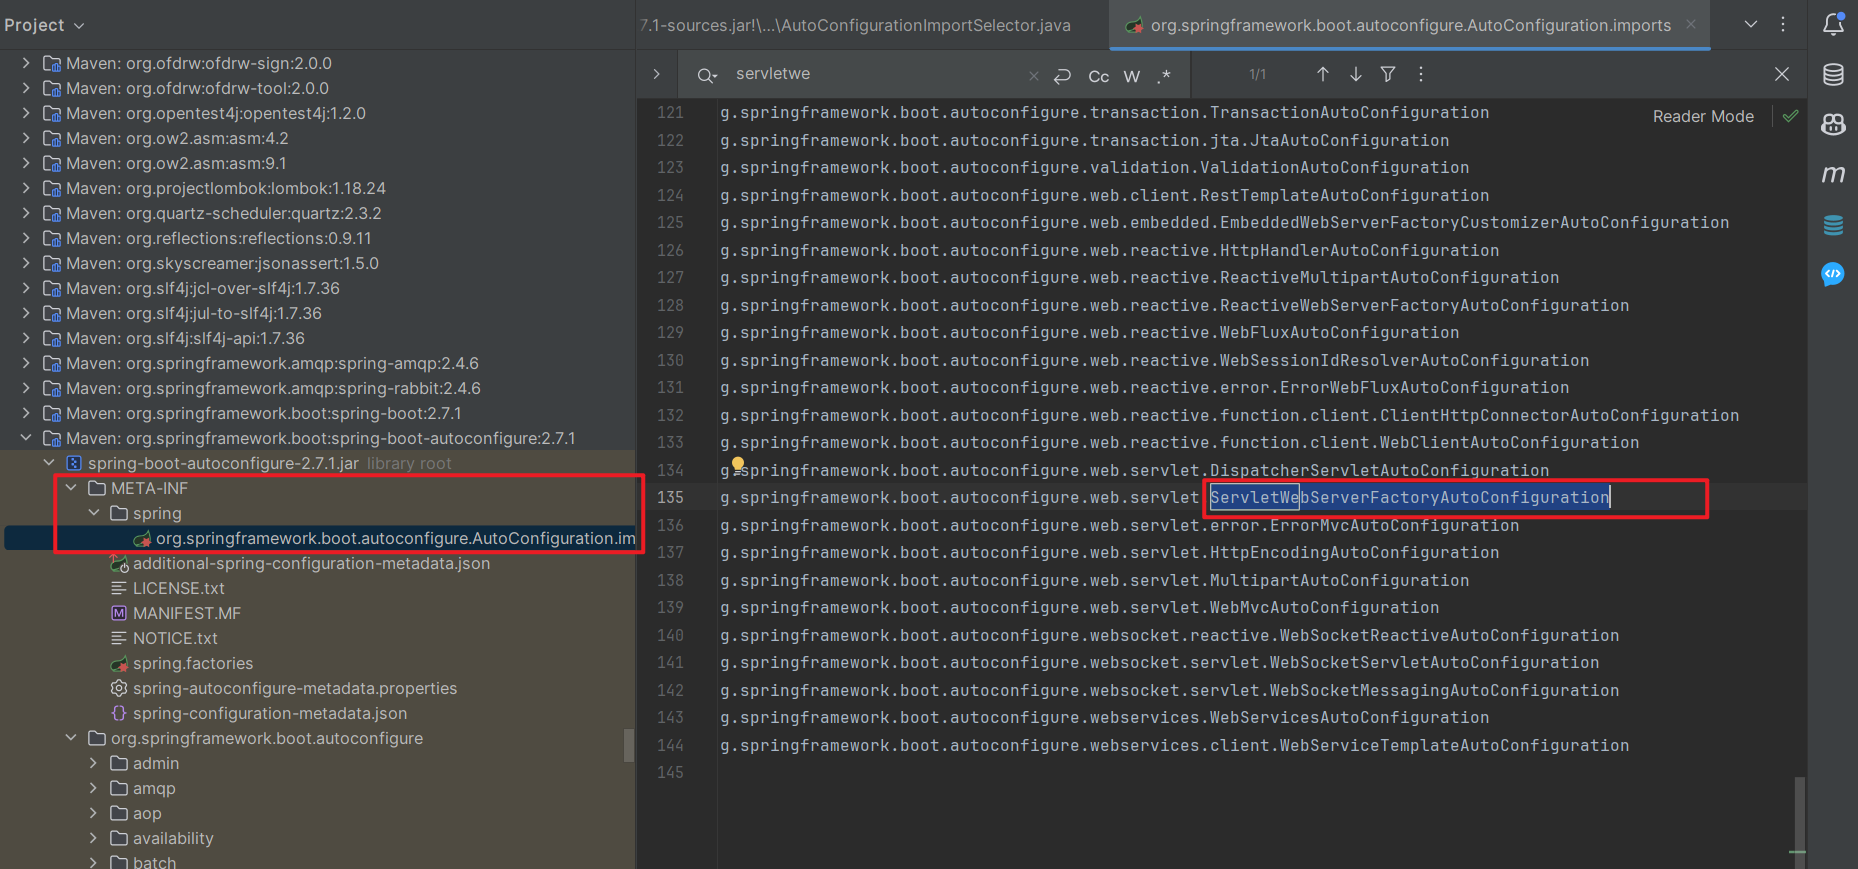Click the blue code chat sidebar icon
1858x869 pixels.
[x=1833, y=274]
